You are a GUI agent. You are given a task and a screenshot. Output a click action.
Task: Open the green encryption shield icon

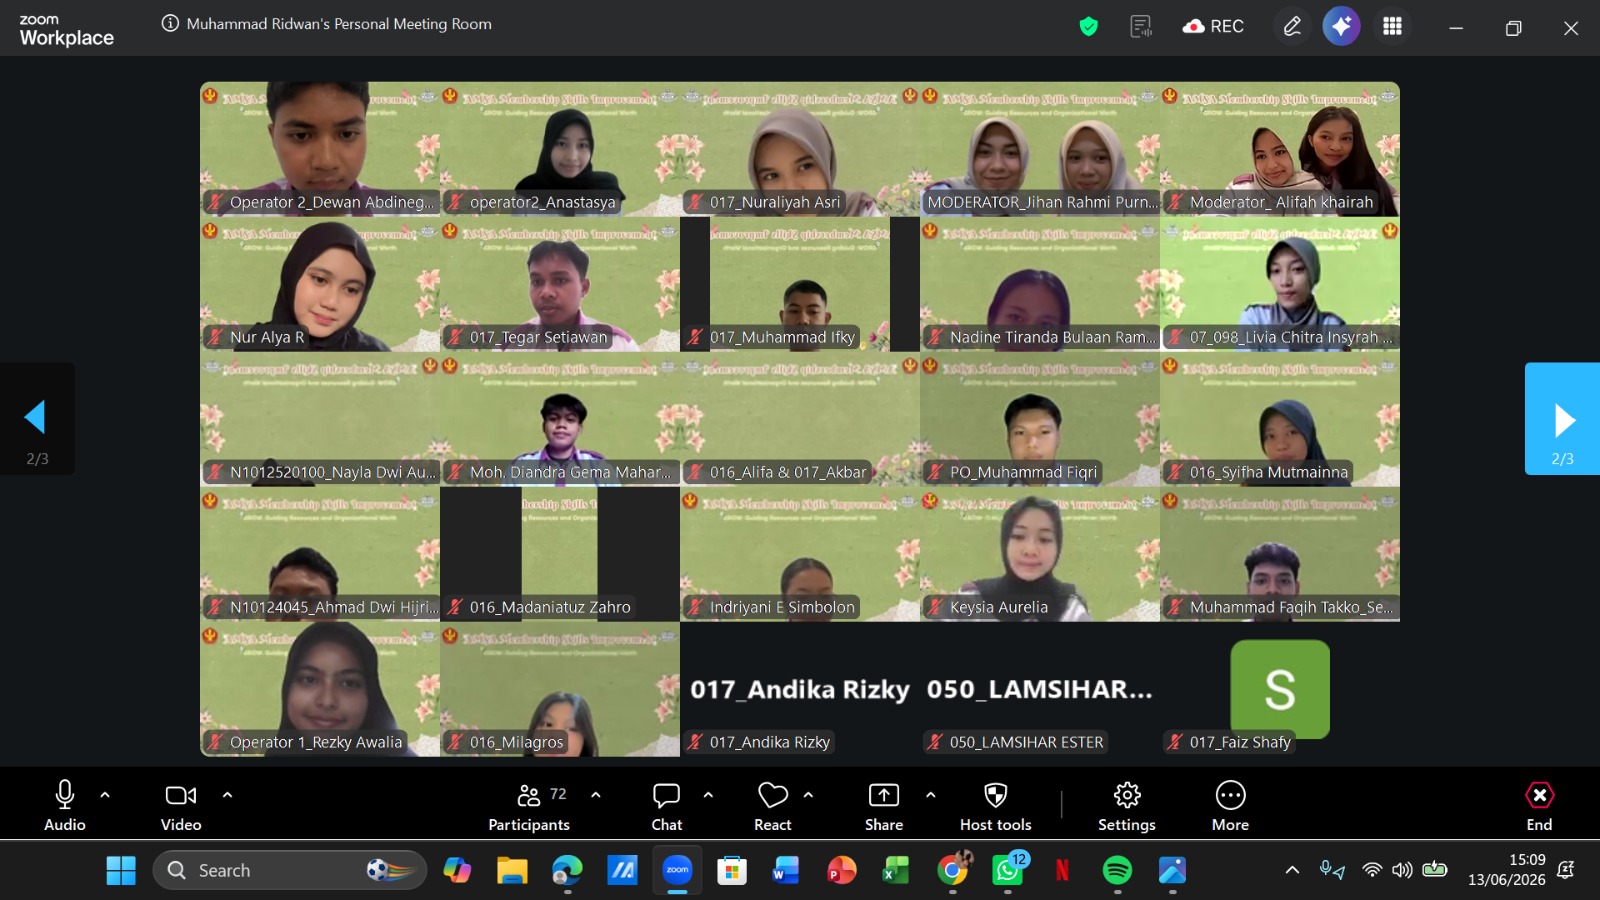(x=1088, y=27)
